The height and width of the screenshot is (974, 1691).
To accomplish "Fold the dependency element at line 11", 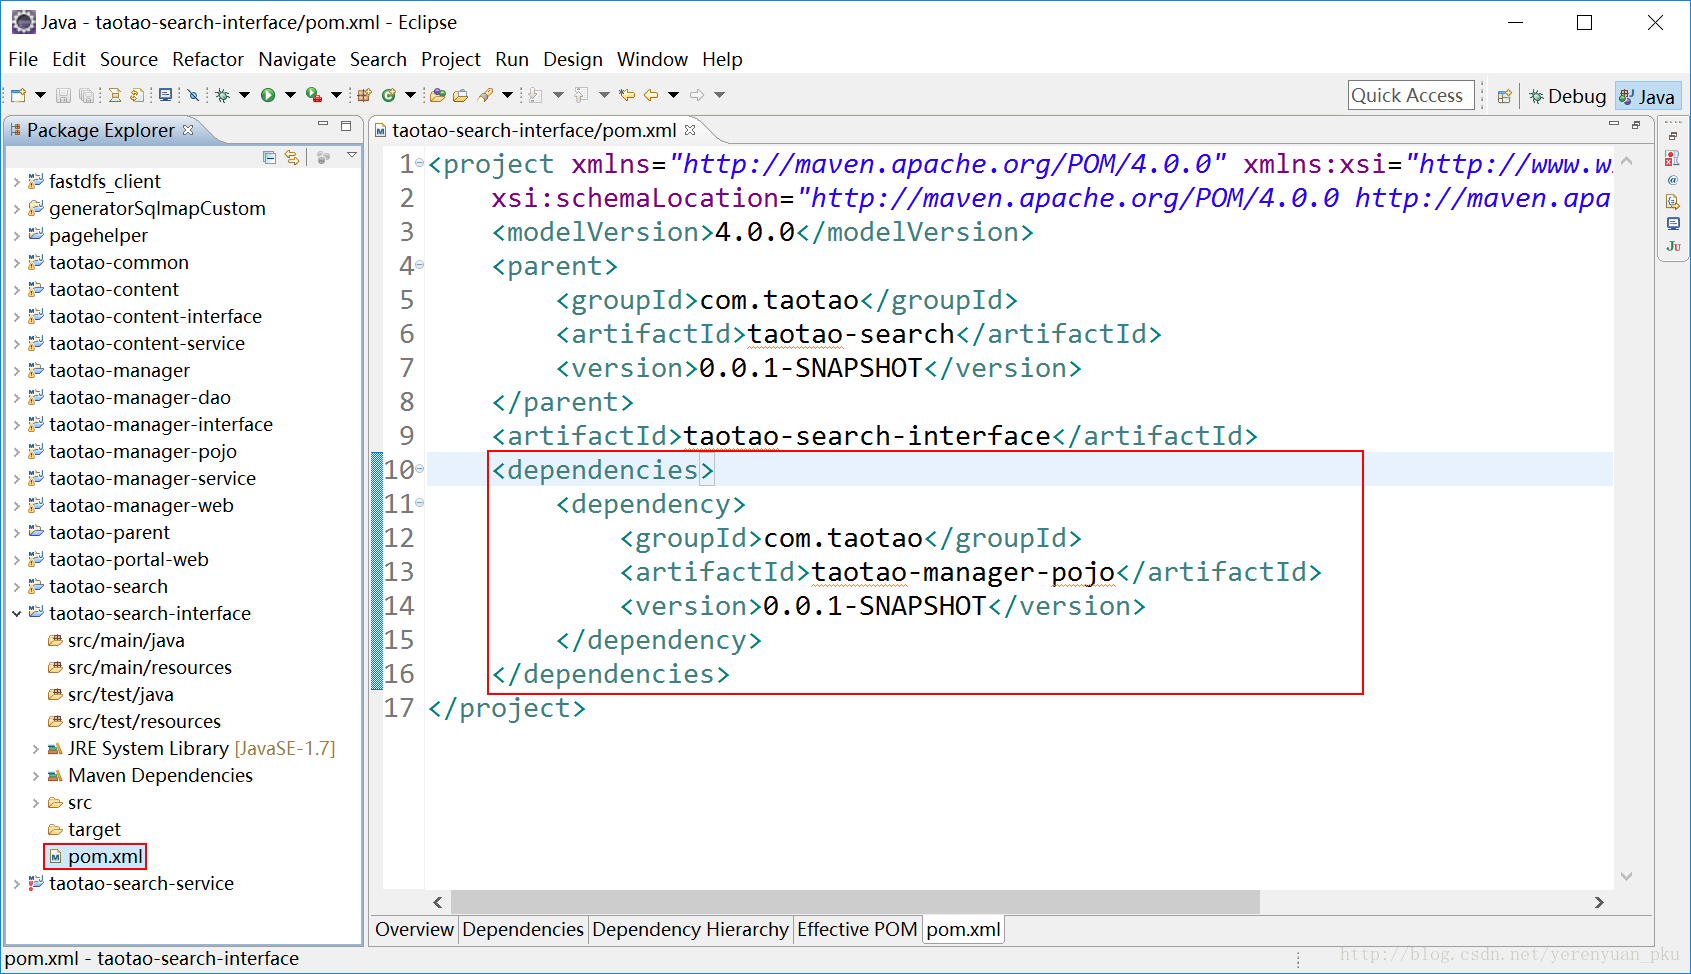I will tap(420, 503).
